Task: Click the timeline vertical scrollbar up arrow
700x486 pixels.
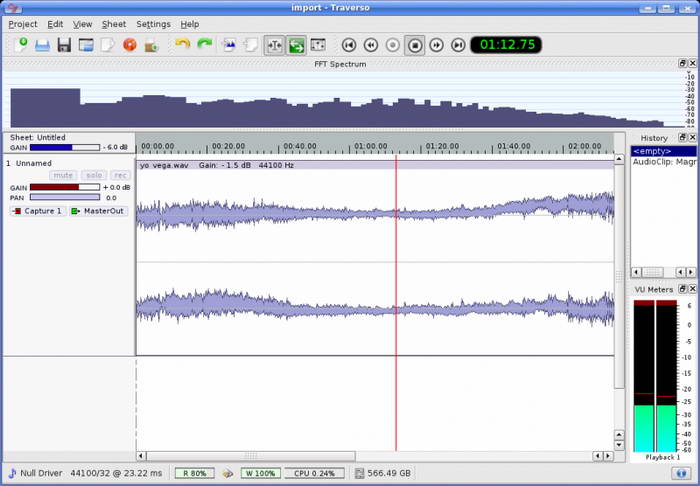Action: pyautogui.click(x=619, y=158)
